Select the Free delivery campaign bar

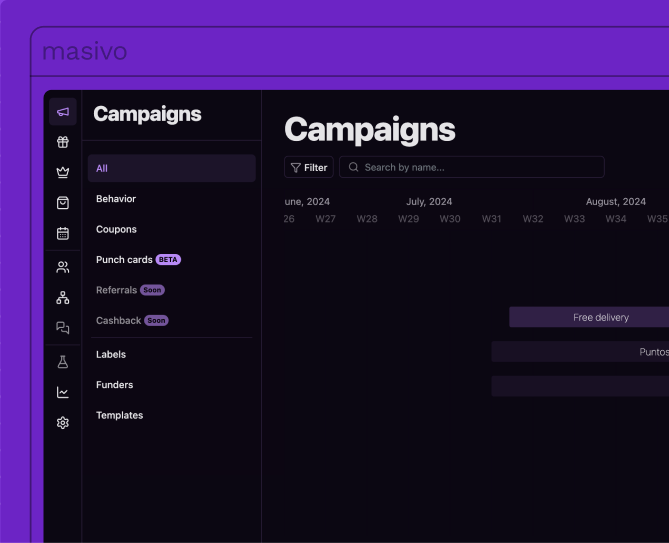(x=589, y=317)
